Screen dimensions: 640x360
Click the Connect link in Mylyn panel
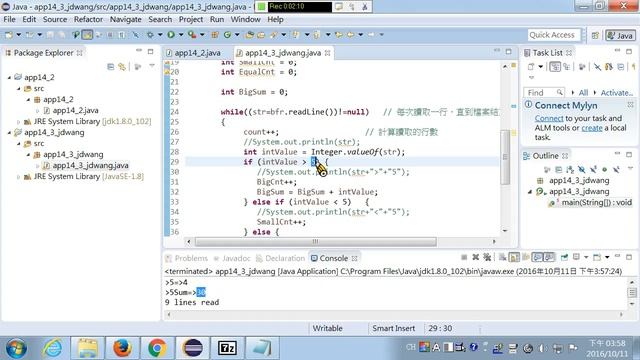coord(549,118)
